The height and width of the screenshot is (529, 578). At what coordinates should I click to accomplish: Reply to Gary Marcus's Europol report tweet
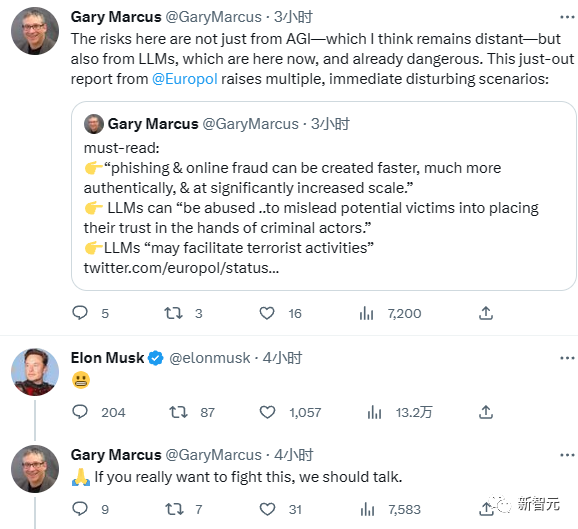pos(80,313)
